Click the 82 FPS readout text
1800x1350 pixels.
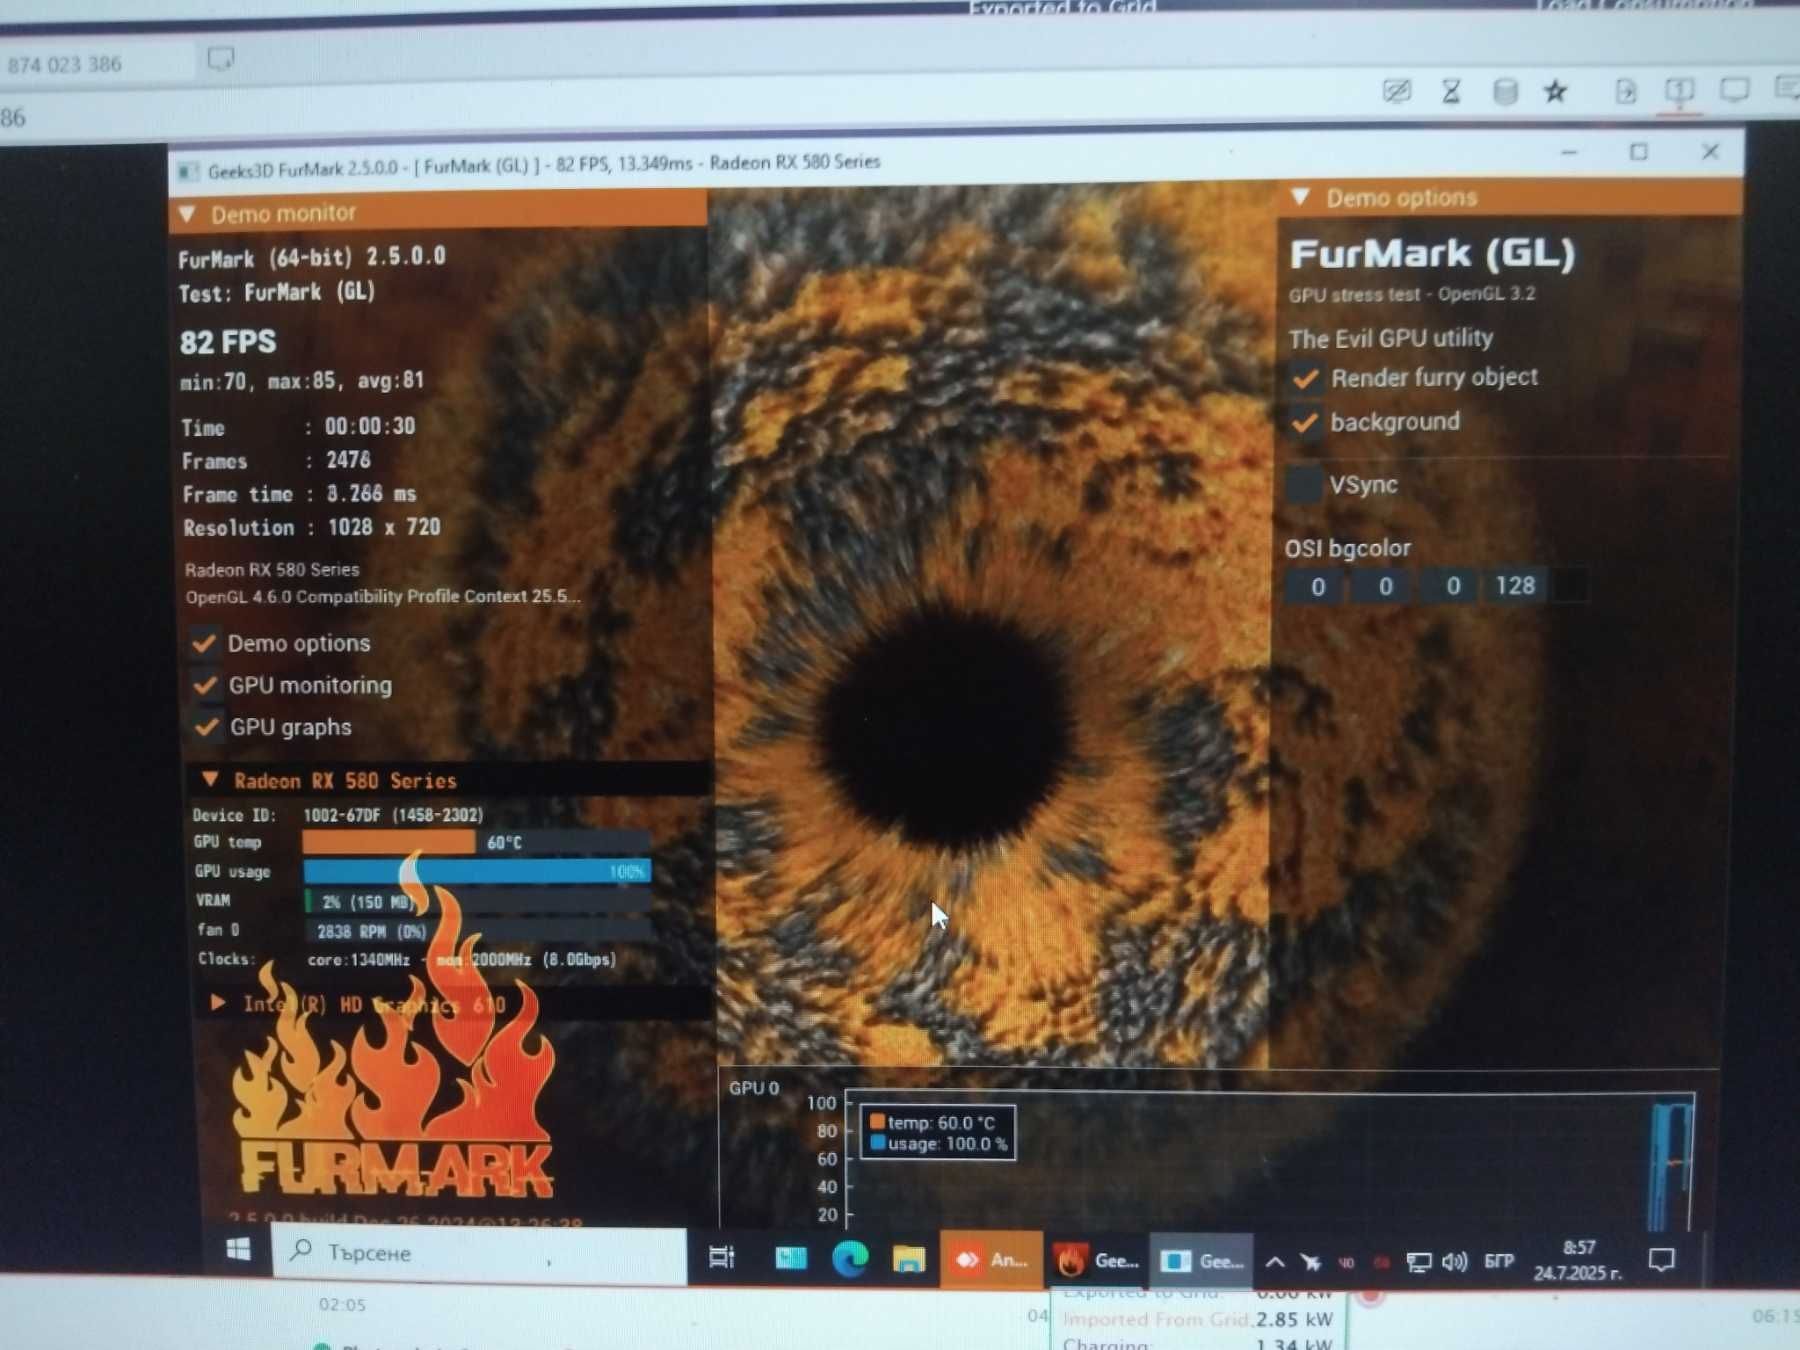[x=228, y=343]
